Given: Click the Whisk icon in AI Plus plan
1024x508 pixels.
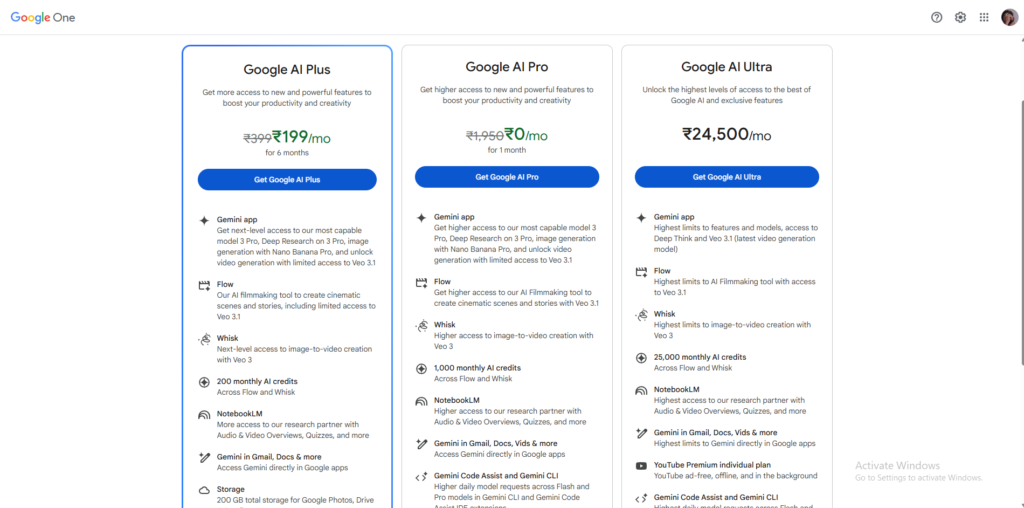Looking at the screenshot, I should click(x=204, y=339).
